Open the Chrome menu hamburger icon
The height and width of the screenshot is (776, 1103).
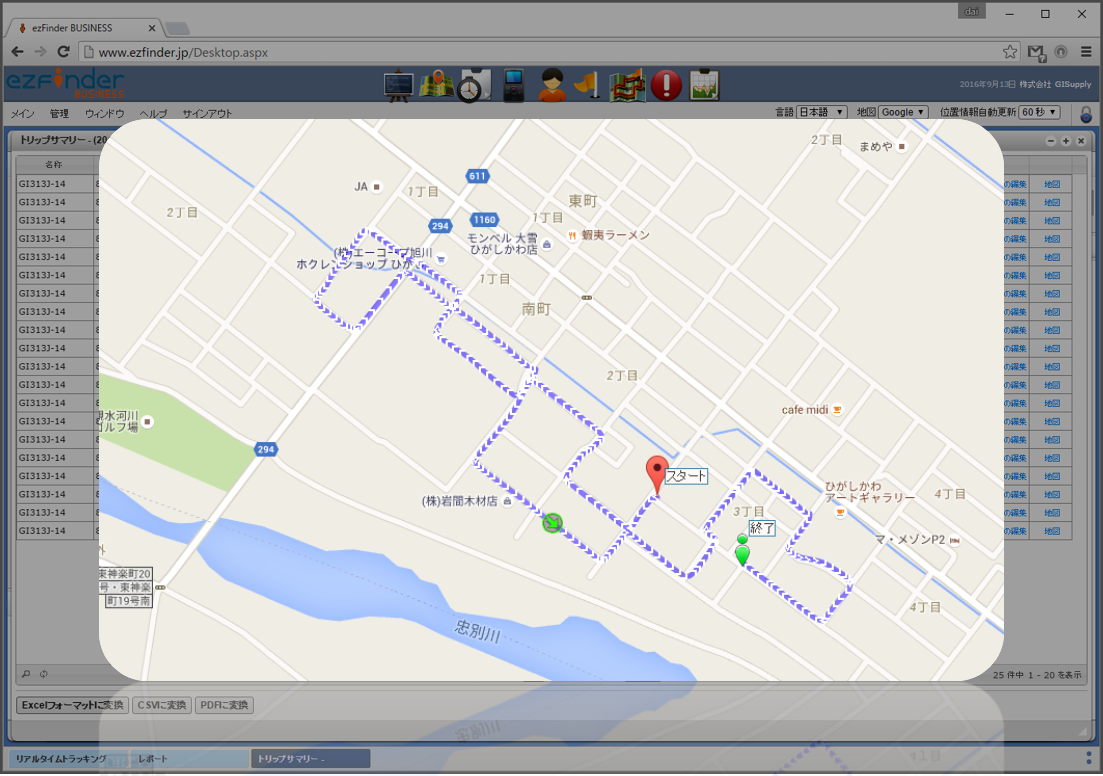coord(1086,52)
